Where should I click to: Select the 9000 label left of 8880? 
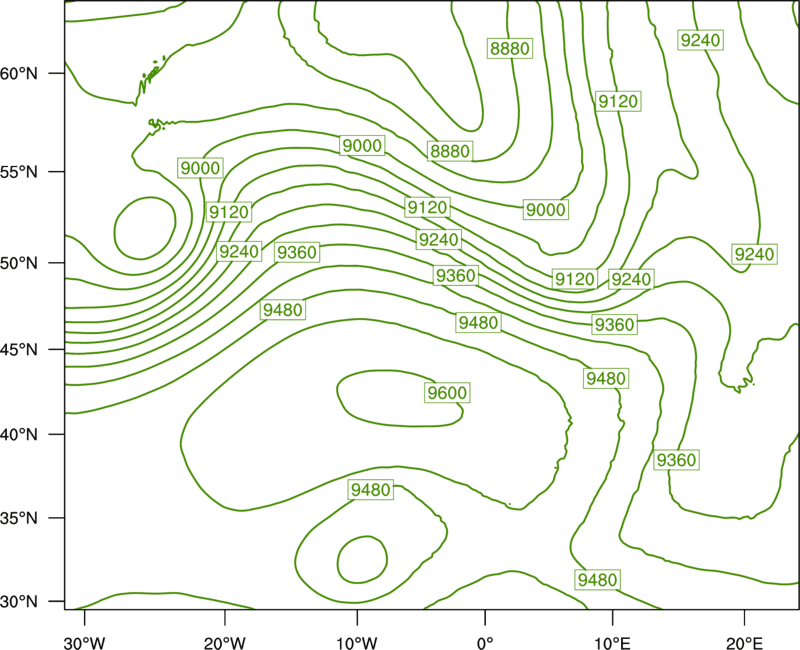(x=362, y=146)
